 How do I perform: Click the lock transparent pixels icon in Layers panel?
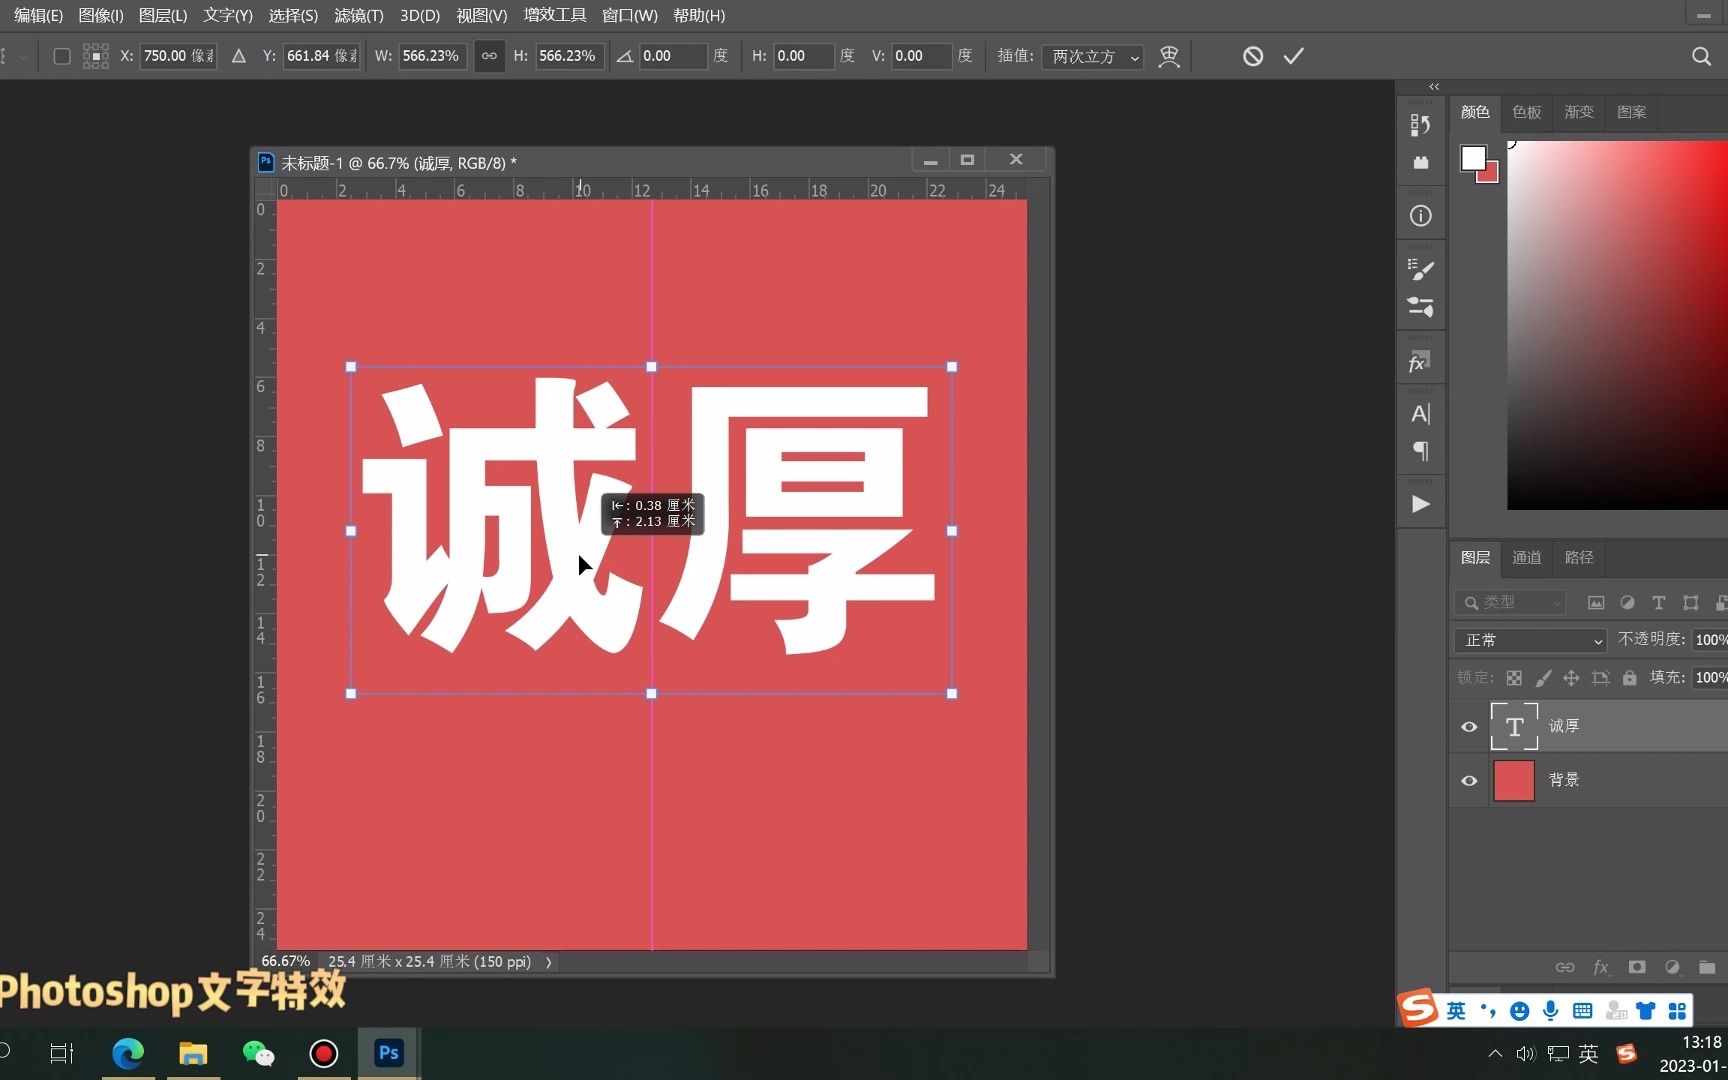[1513, 677]
